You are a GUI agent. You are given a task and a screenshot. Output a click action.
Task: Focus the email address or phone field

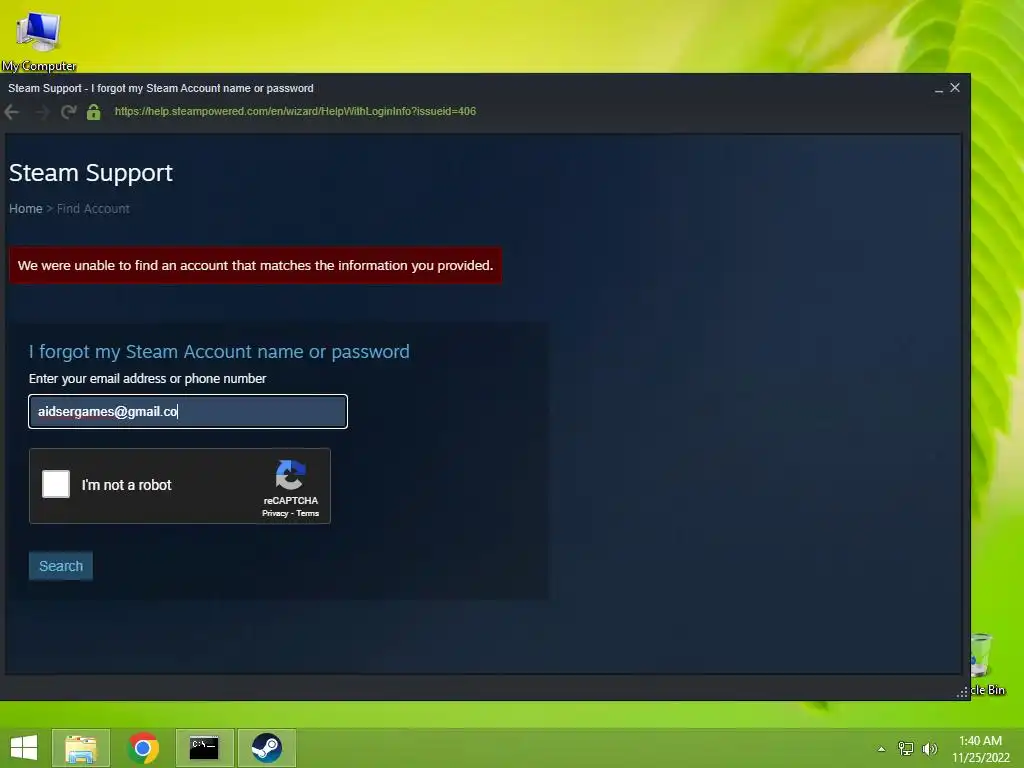click(x=188, y=411)
